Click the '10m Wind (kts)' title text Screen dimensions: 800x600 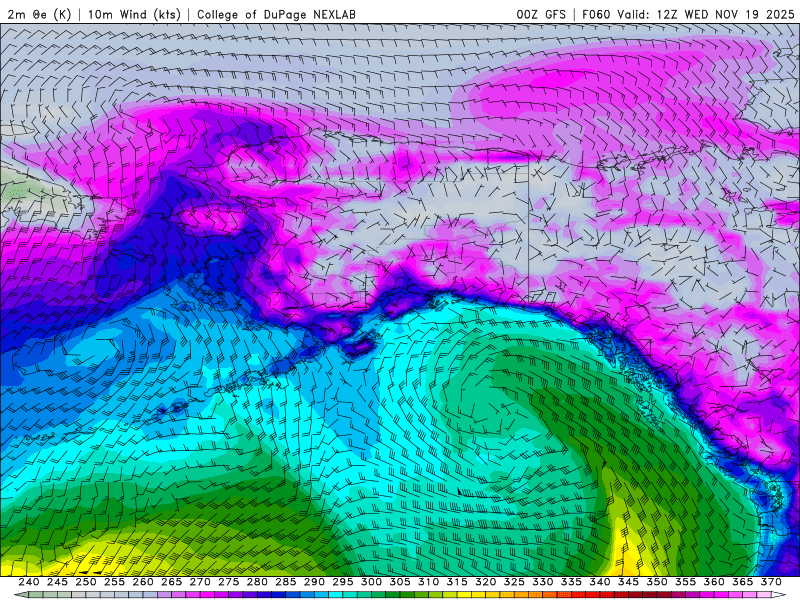pyautogui.click(x=134, y=14)
